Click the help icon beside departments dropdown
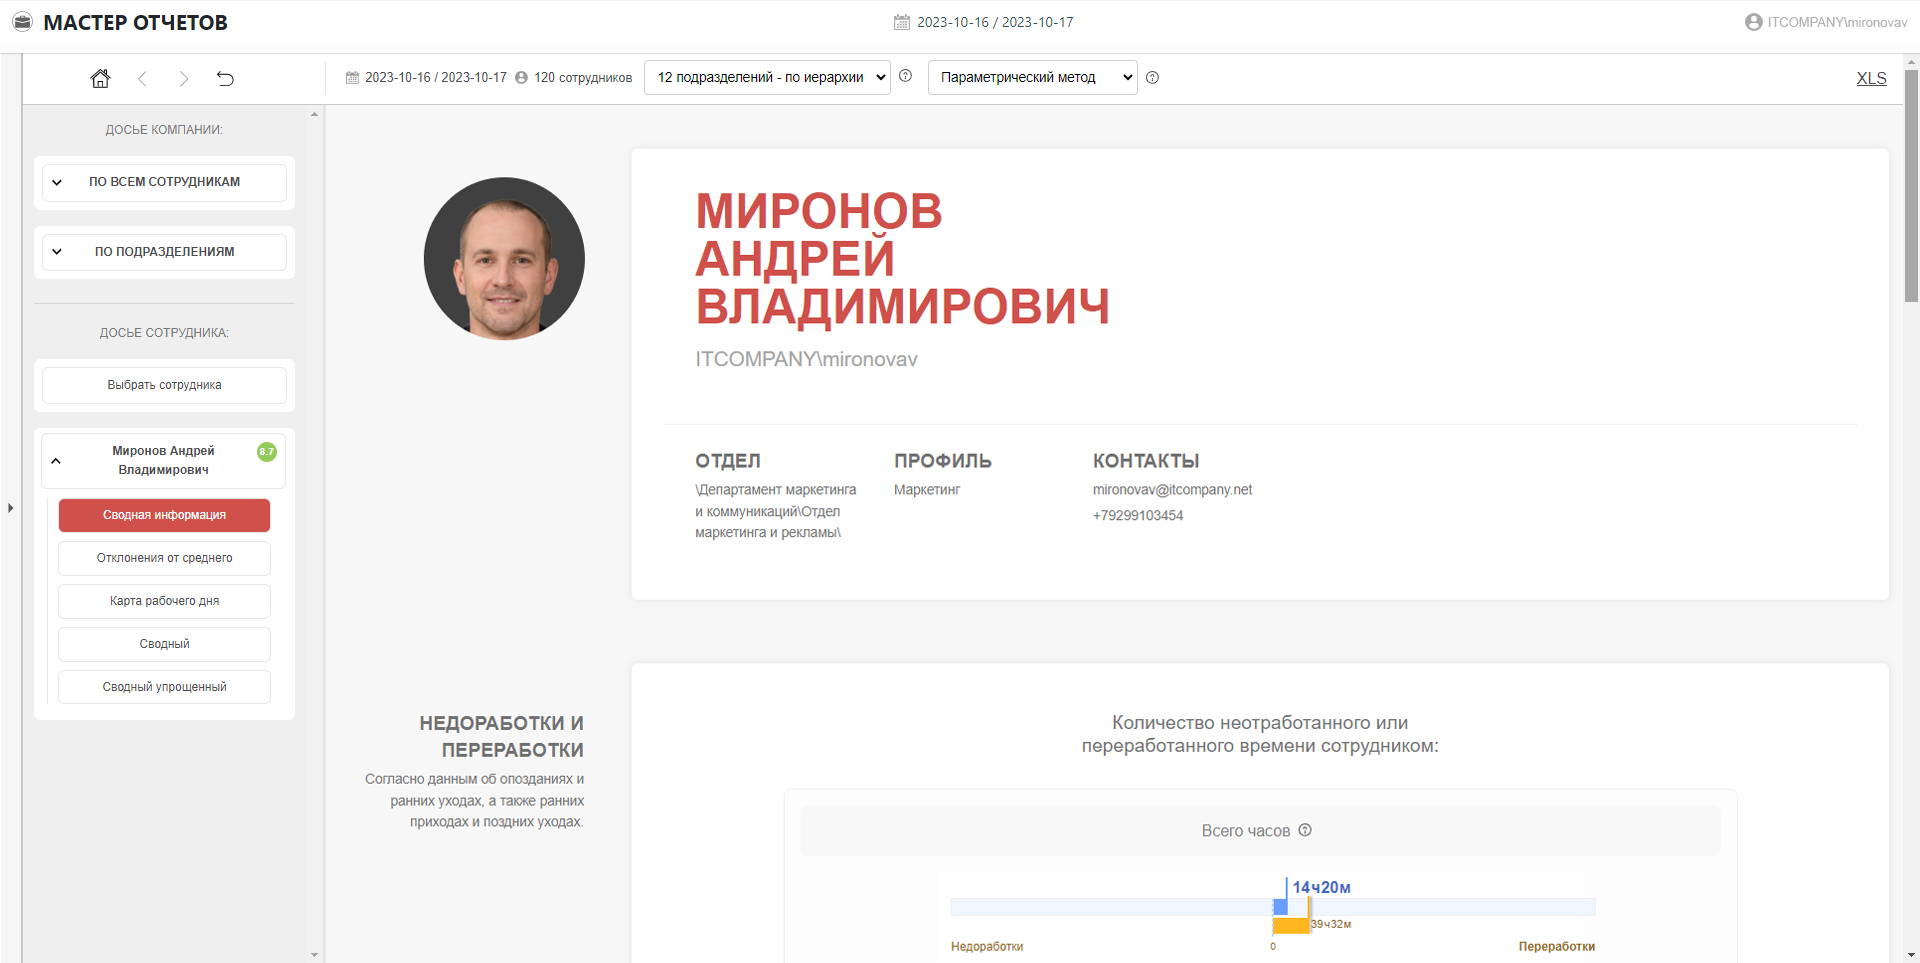 click(x=905, y=76)
